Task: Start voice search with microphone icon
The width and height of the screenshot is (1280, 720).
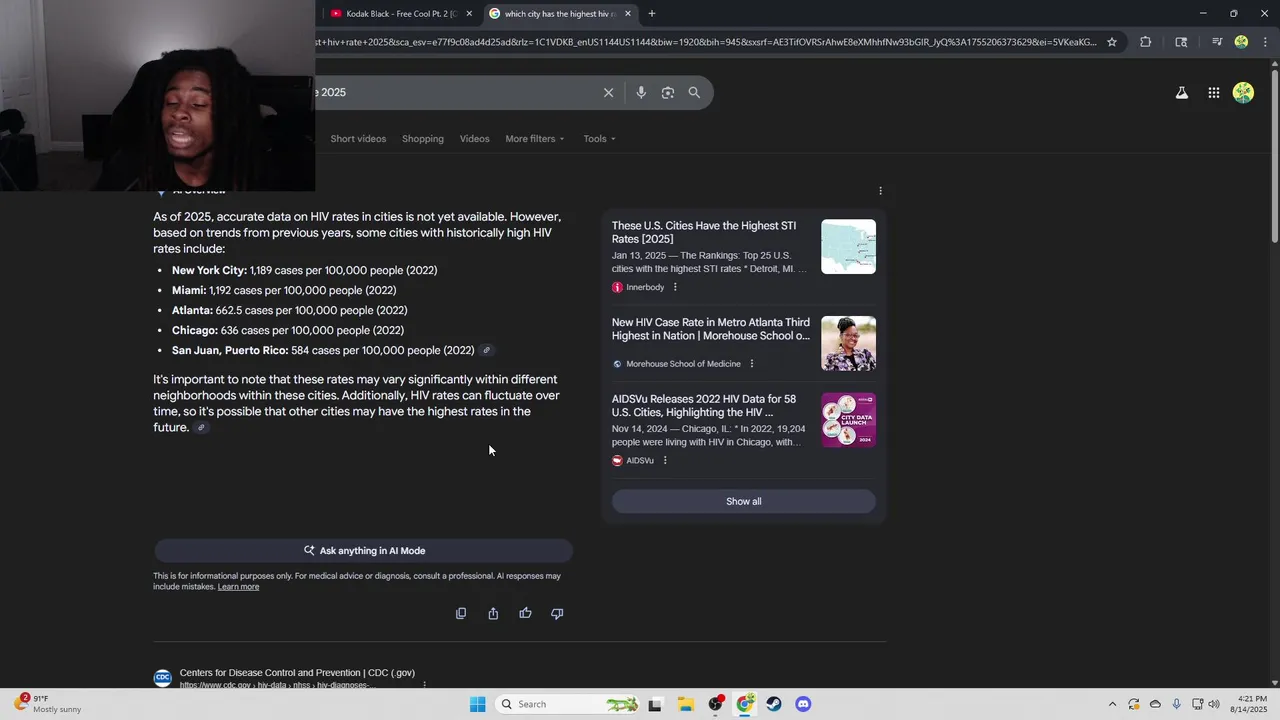Action: [641, 92]
